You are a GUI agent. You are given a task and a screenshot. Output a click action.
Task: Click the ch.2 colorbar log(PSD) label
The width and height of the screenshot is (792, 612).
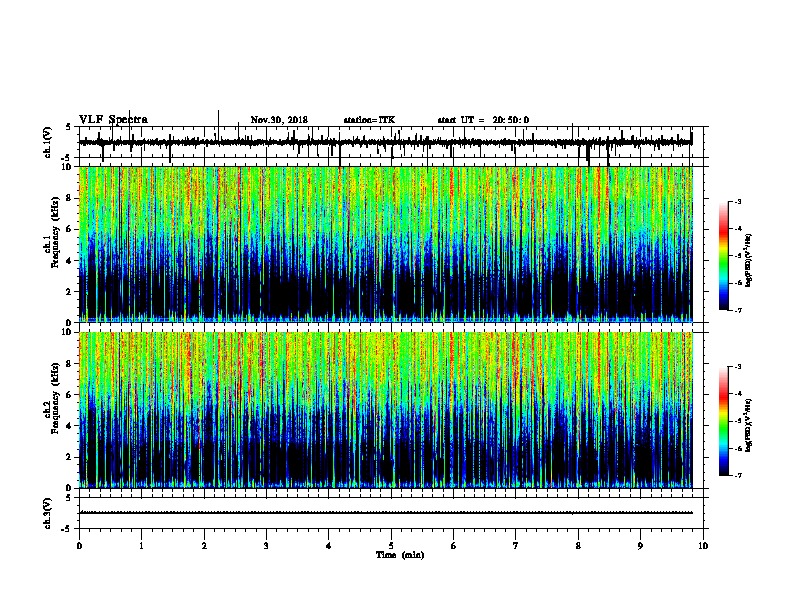(748, 425)
